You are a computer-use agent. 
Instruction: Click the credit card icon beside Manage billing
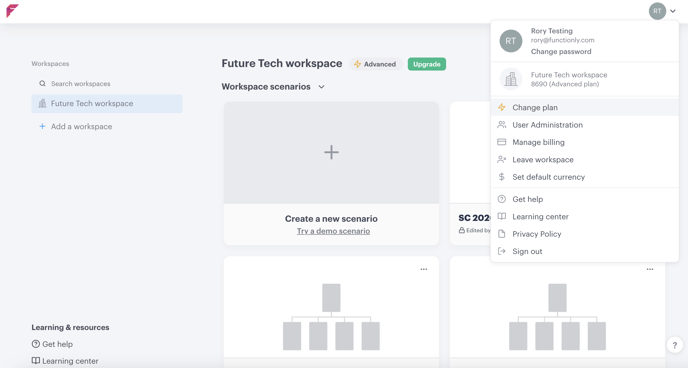pos(502,142)
